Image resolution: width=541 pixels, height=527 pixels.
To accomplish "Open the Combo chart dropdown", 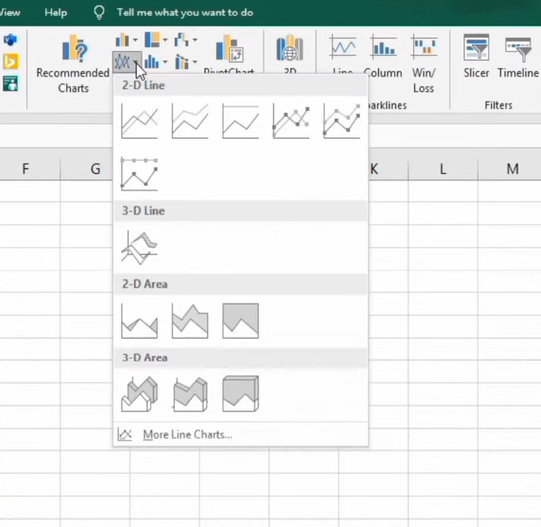I will (x=186, y=62).
